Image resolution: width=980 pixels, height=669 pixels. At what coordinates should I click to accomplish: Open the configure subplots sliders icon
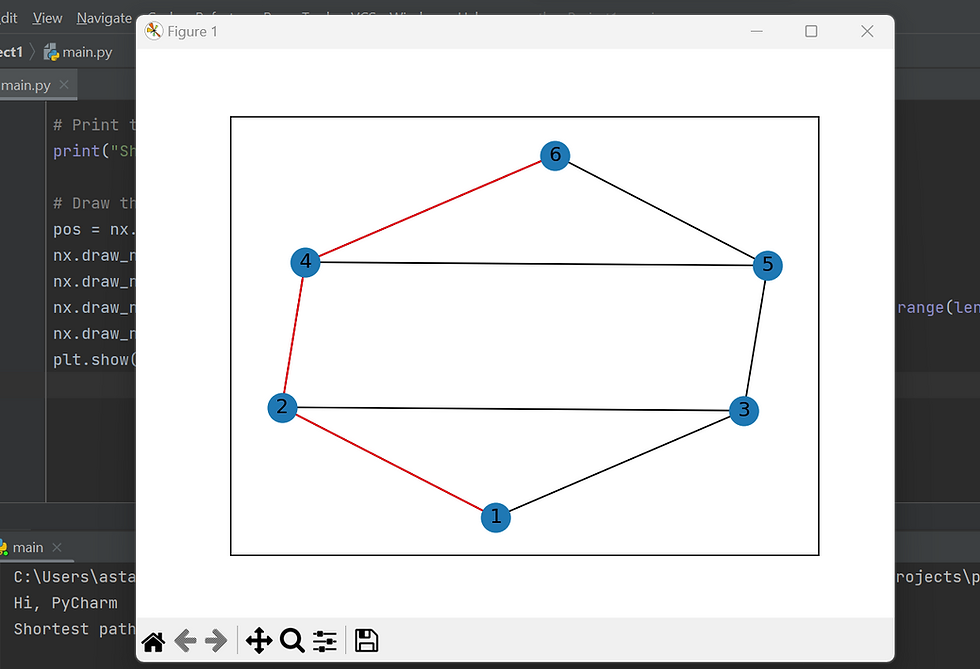324,640
